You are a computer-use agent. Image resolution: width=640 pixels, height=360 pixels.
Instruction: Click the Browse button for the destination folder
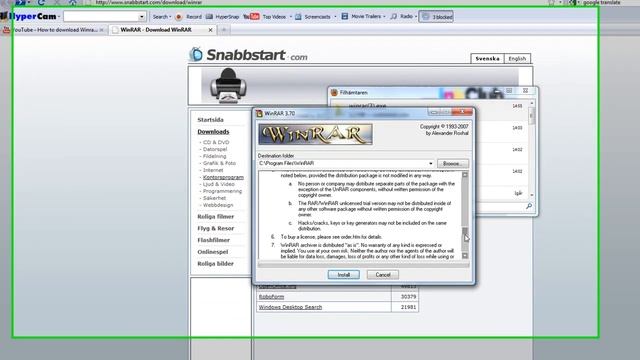point(453,163)
